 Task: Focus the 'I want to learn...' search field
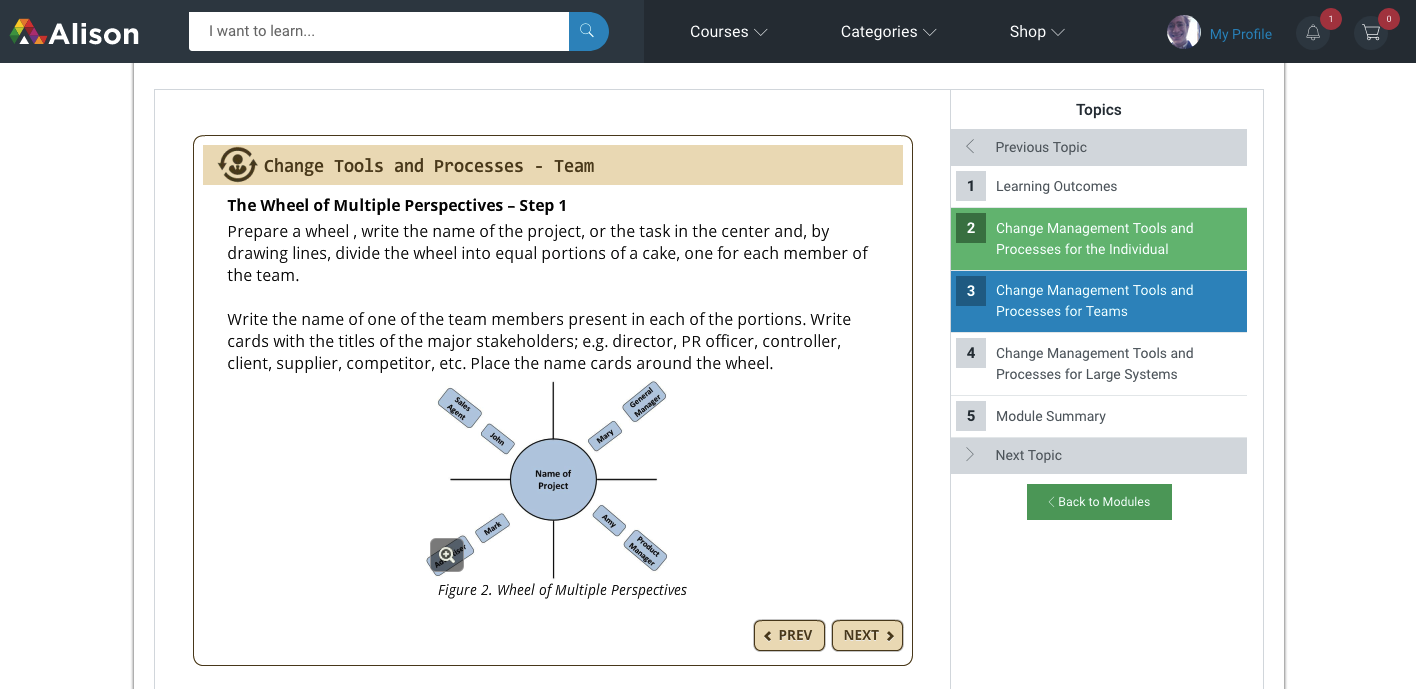click(x=378, y=31)
